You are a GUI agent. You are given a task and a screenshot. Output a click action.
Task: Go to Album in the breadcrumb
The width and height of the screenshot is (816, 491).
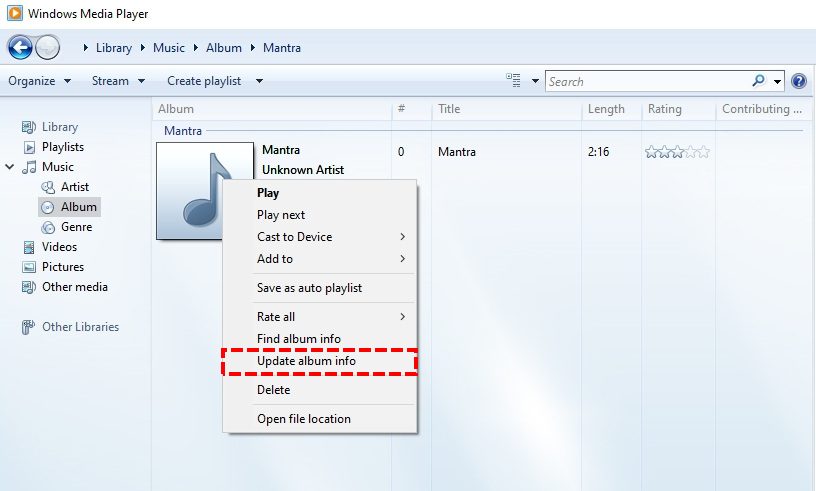pos(224,48)
